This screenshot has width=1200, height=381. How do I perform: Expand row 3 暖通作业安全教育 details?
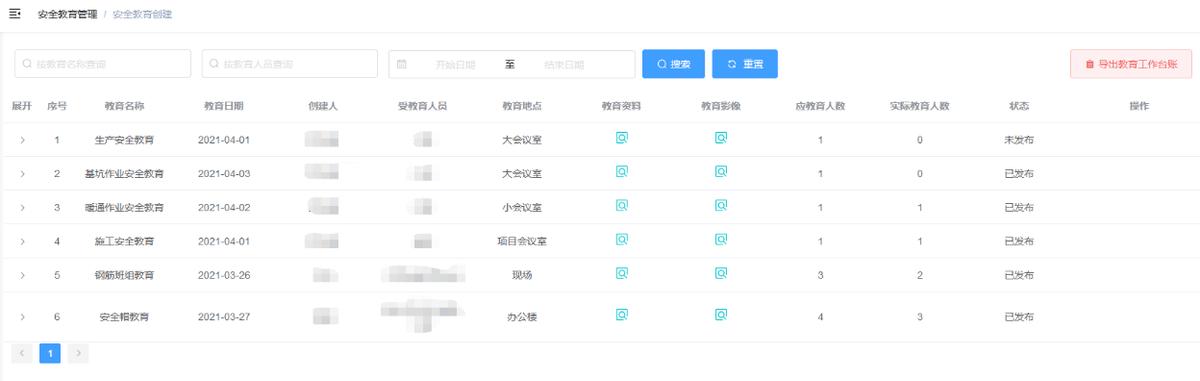[x=22, y=208]
